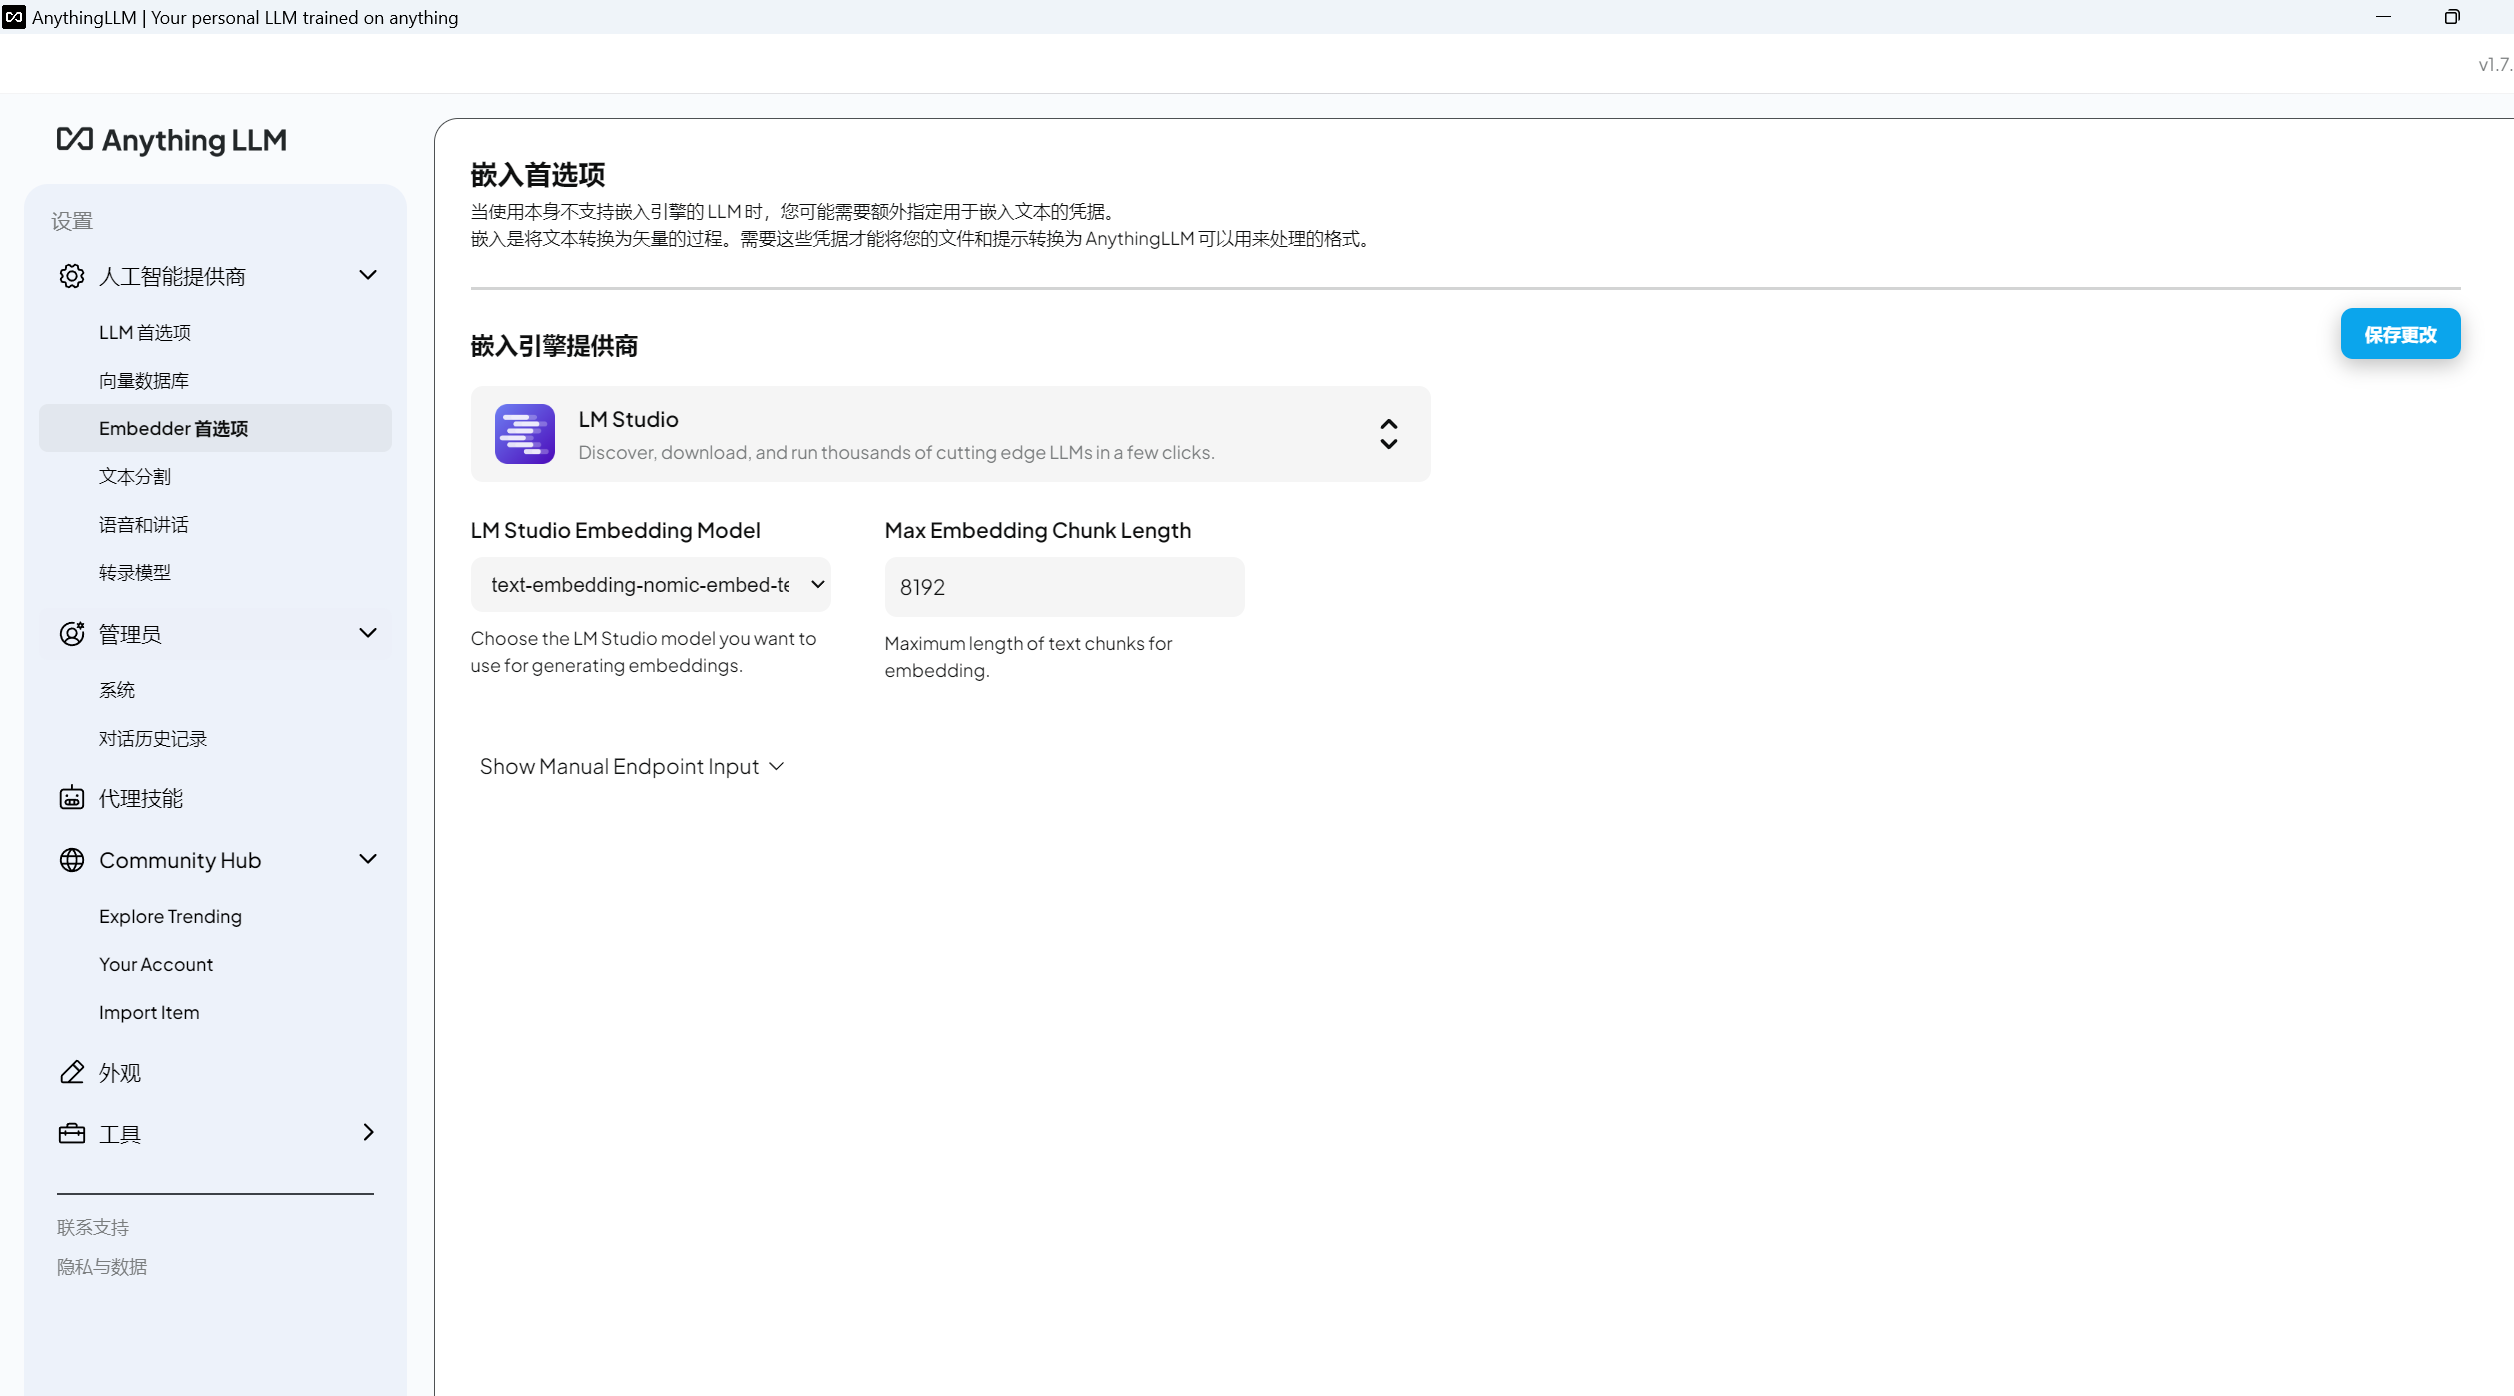Click the 代理技能 robot icon
Screen dimensions: 2514x1396
point(72,798)
